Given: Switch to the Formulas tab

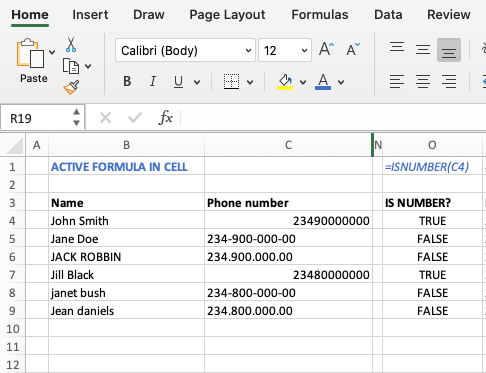Looking at the screenshot, I should [320, 15].
